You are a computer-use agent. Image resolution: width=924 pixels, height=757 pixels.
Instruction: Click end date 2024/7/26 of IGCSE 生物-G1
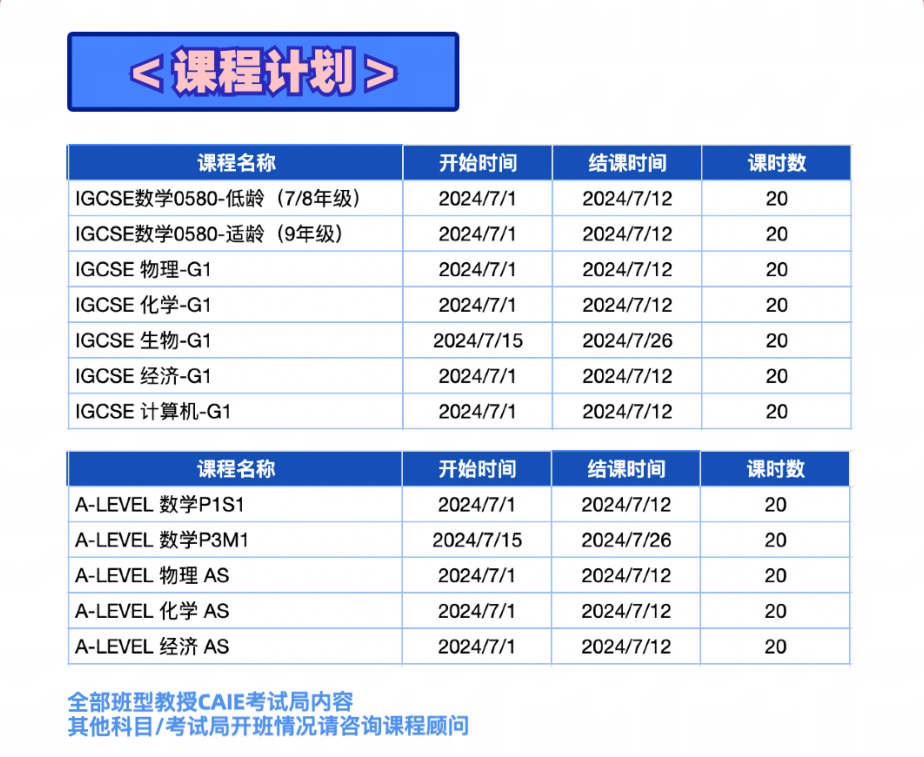(x=627, y=341)
